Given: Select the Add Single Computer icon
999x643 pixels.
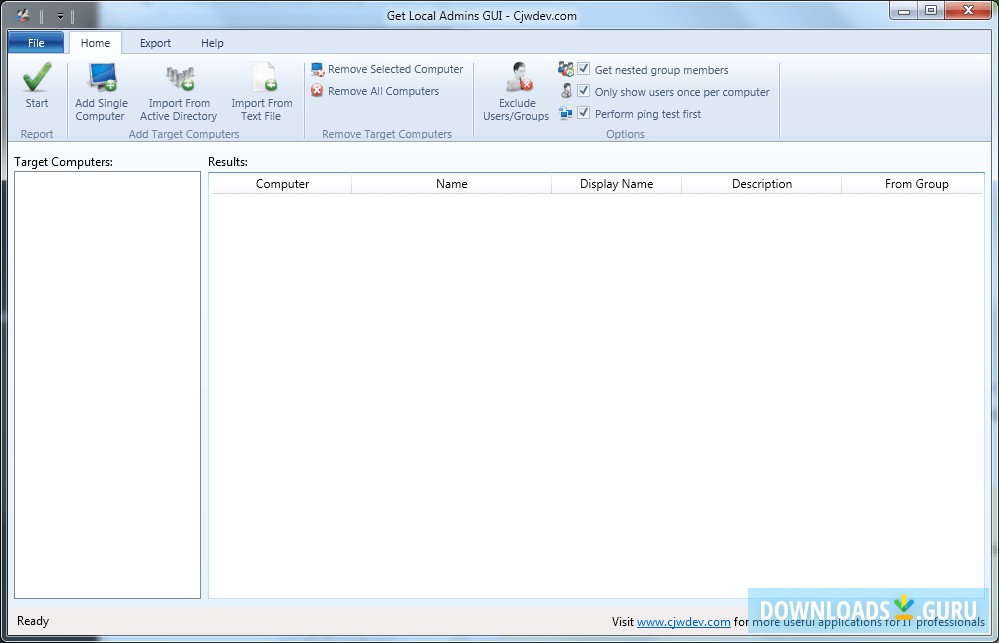Looking at the screenshot, I should [x=100, y=78].
